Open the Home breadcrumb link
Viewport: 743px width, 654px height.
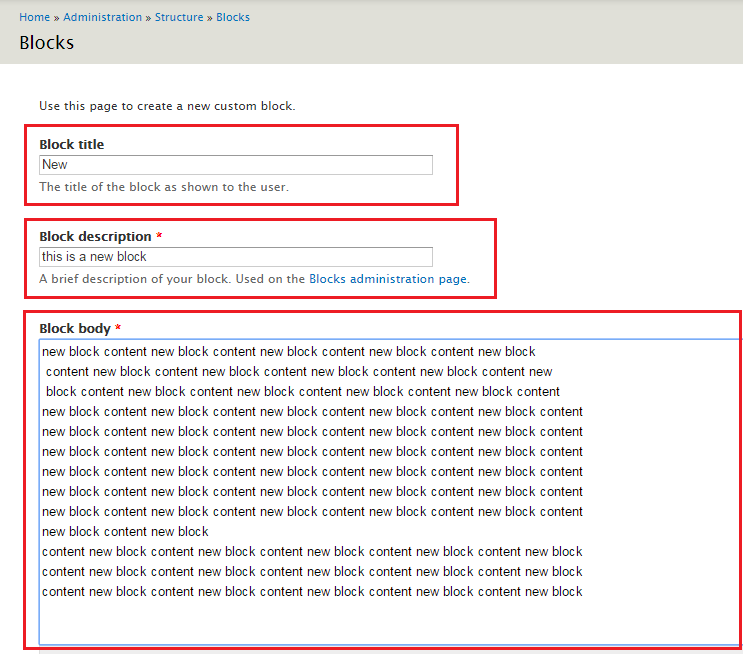[x=34, y=17]
